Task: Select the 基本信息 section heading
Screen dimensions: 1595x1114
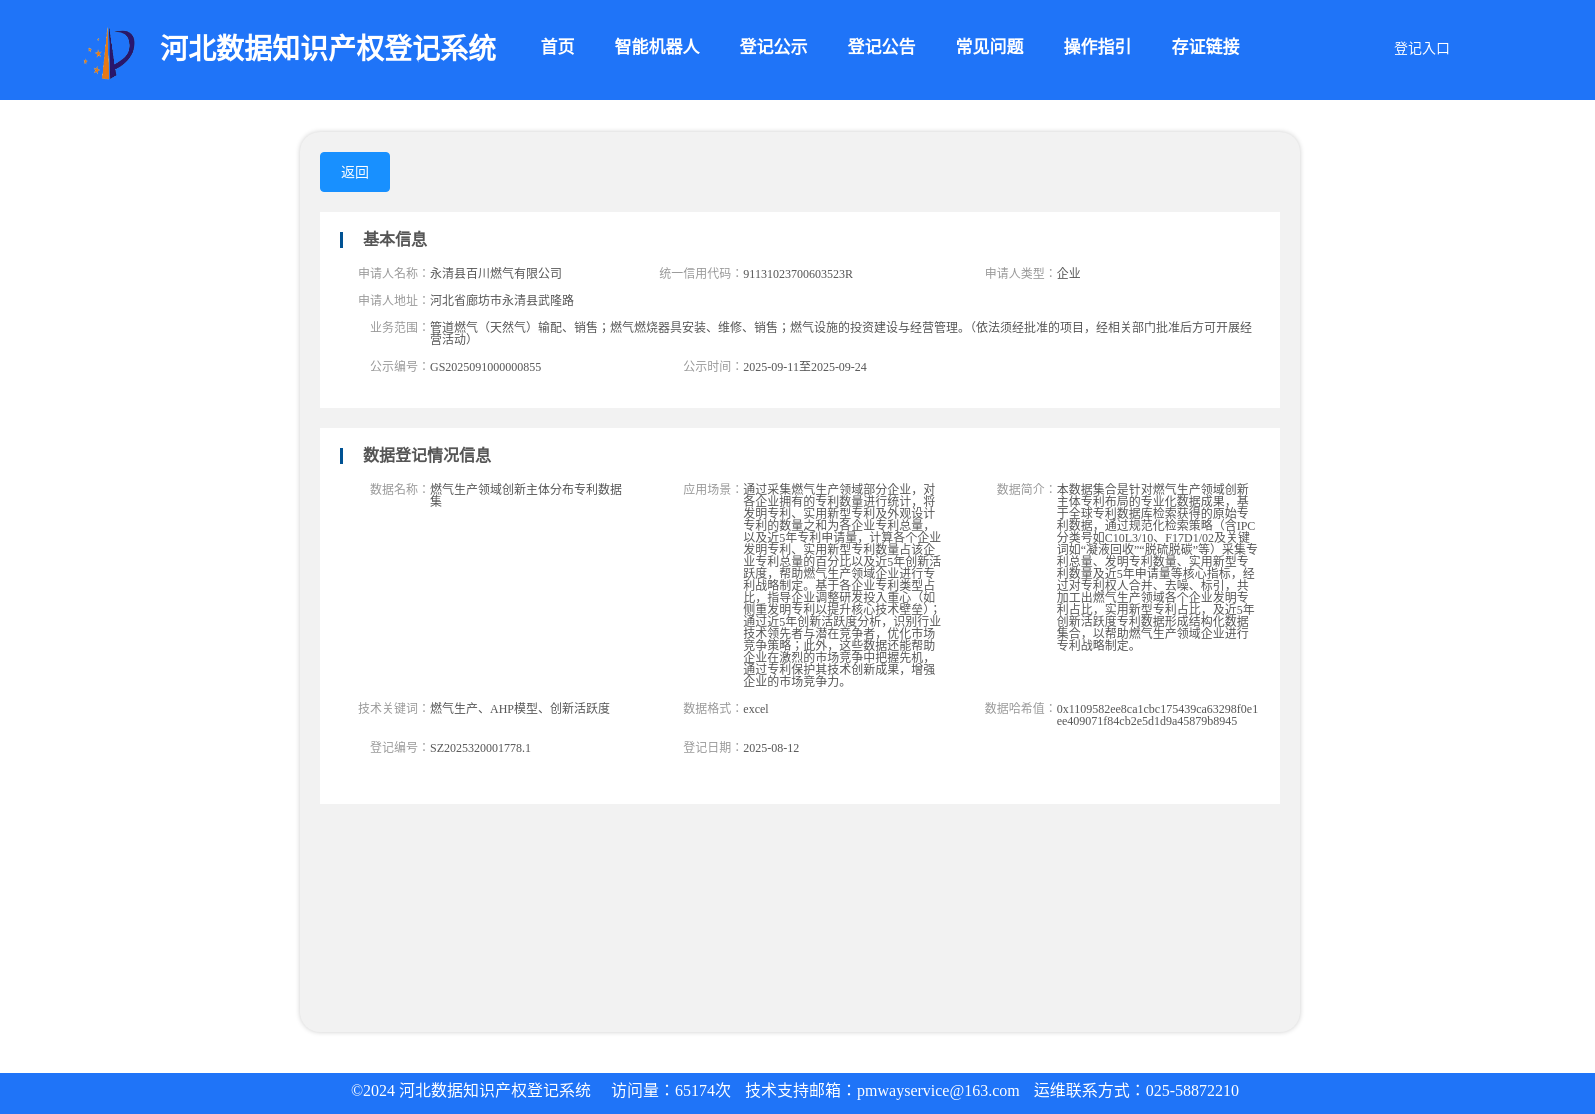Action: [394, 239]
